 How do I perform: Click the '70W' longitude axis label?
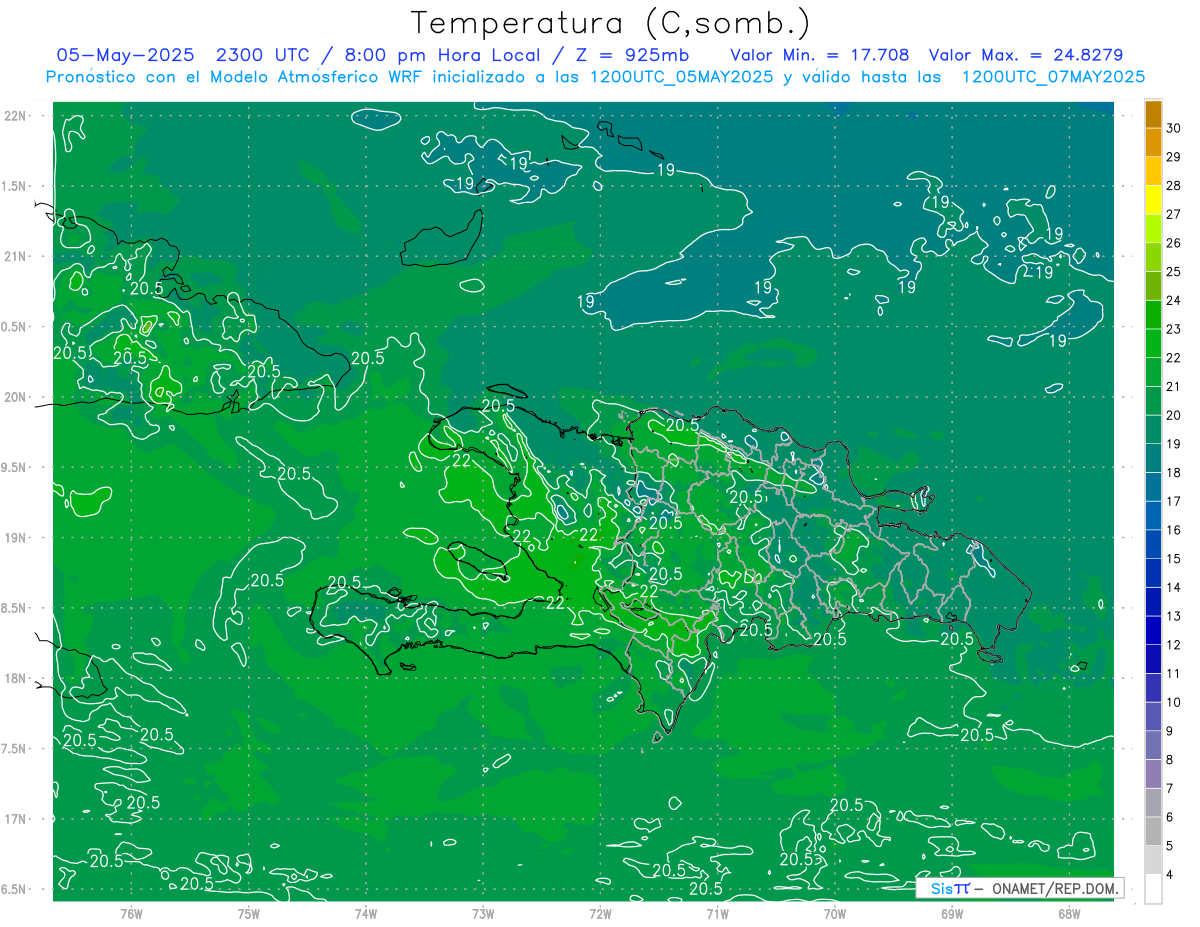tap(835, 913)
